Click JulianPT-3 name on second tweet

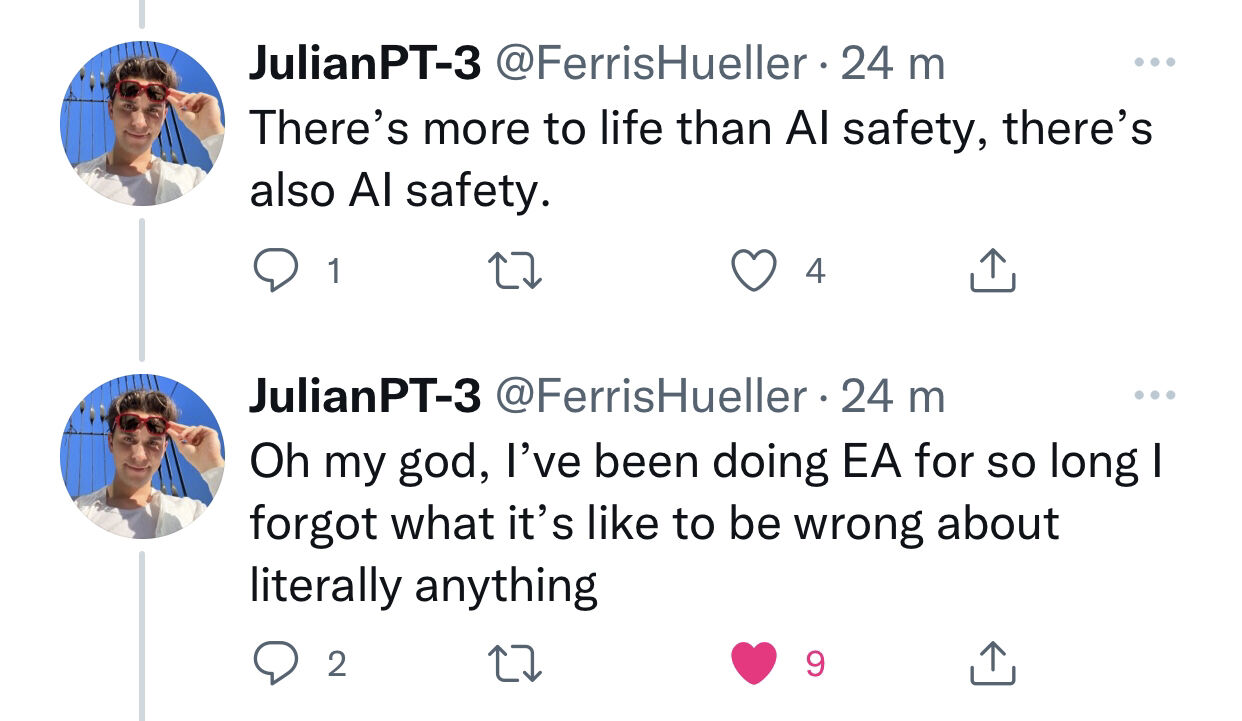(365, 398)
